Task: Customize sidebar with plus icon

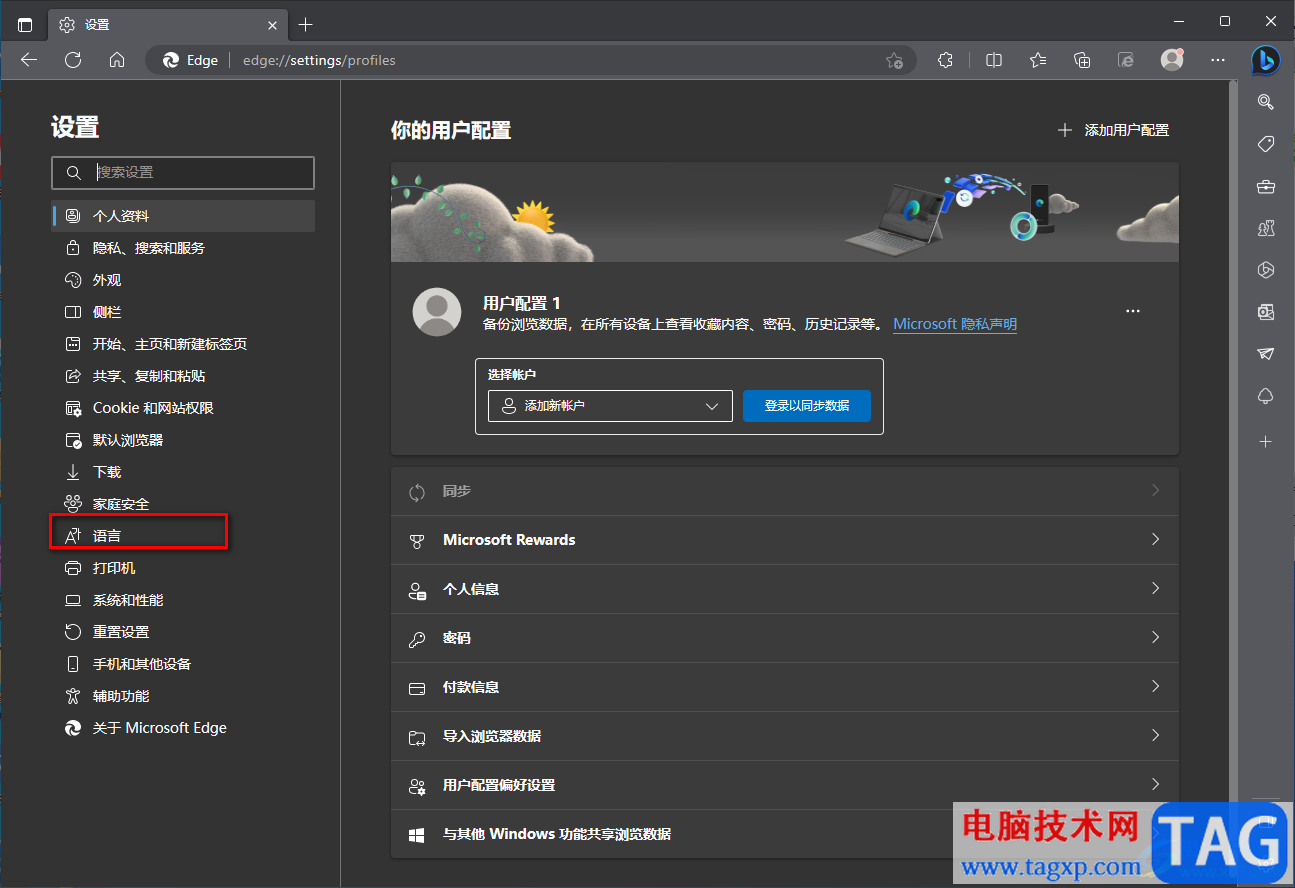Action: (x=1265, y=441)
